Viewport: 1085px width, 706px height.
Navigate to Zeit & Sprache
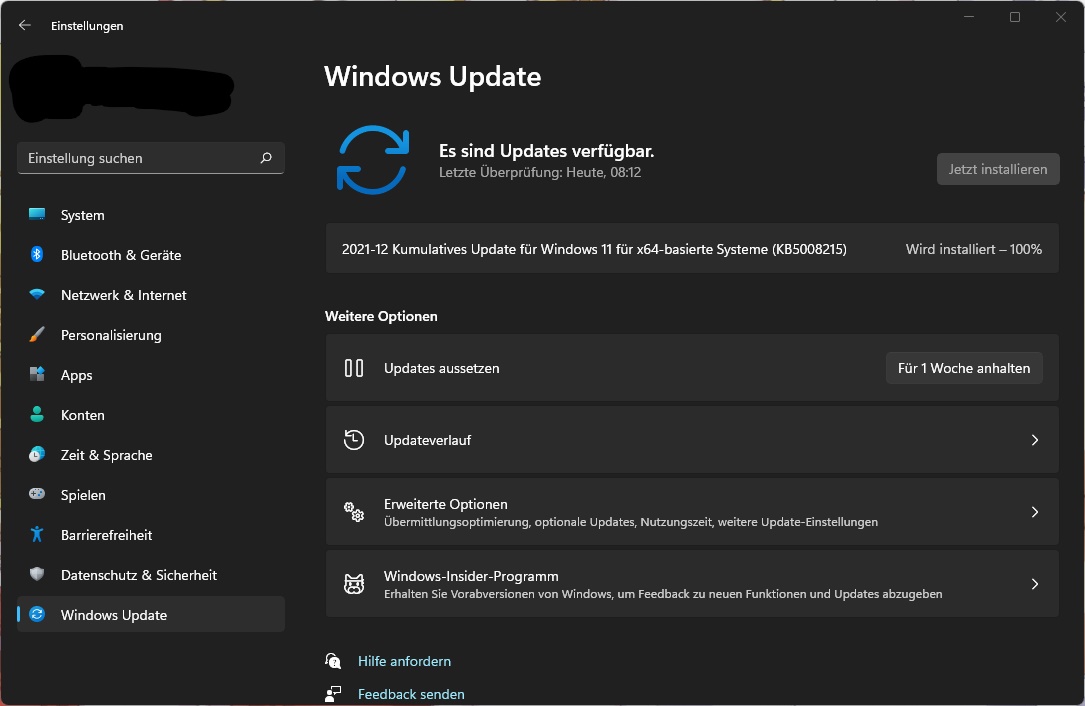click(x=151, y=455)
